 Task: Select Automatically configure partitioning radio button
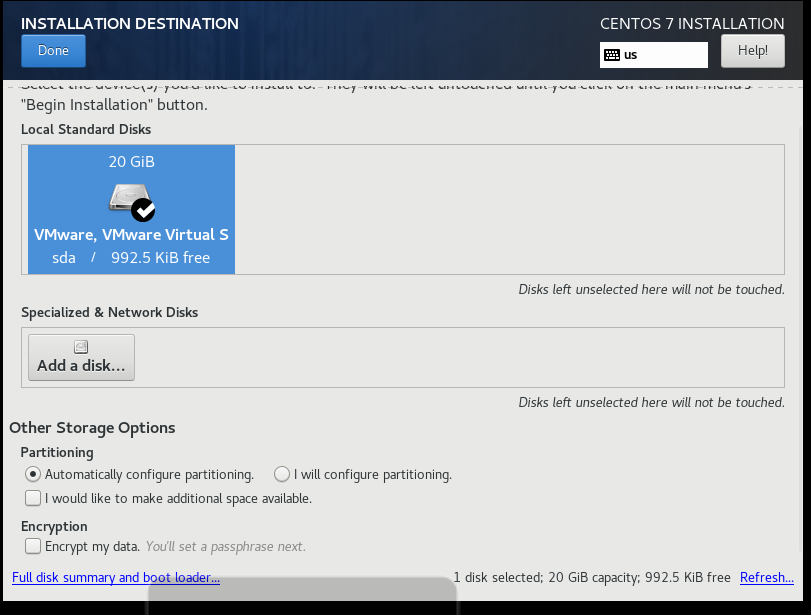pos(33,474)
